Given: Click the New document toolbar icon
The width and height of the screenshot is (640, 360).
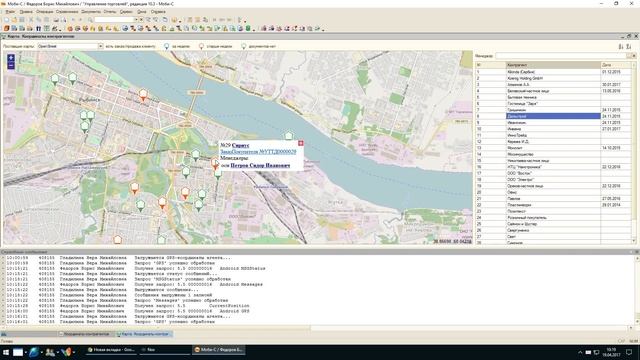Looking at the screenshot, I should [7, 20].
